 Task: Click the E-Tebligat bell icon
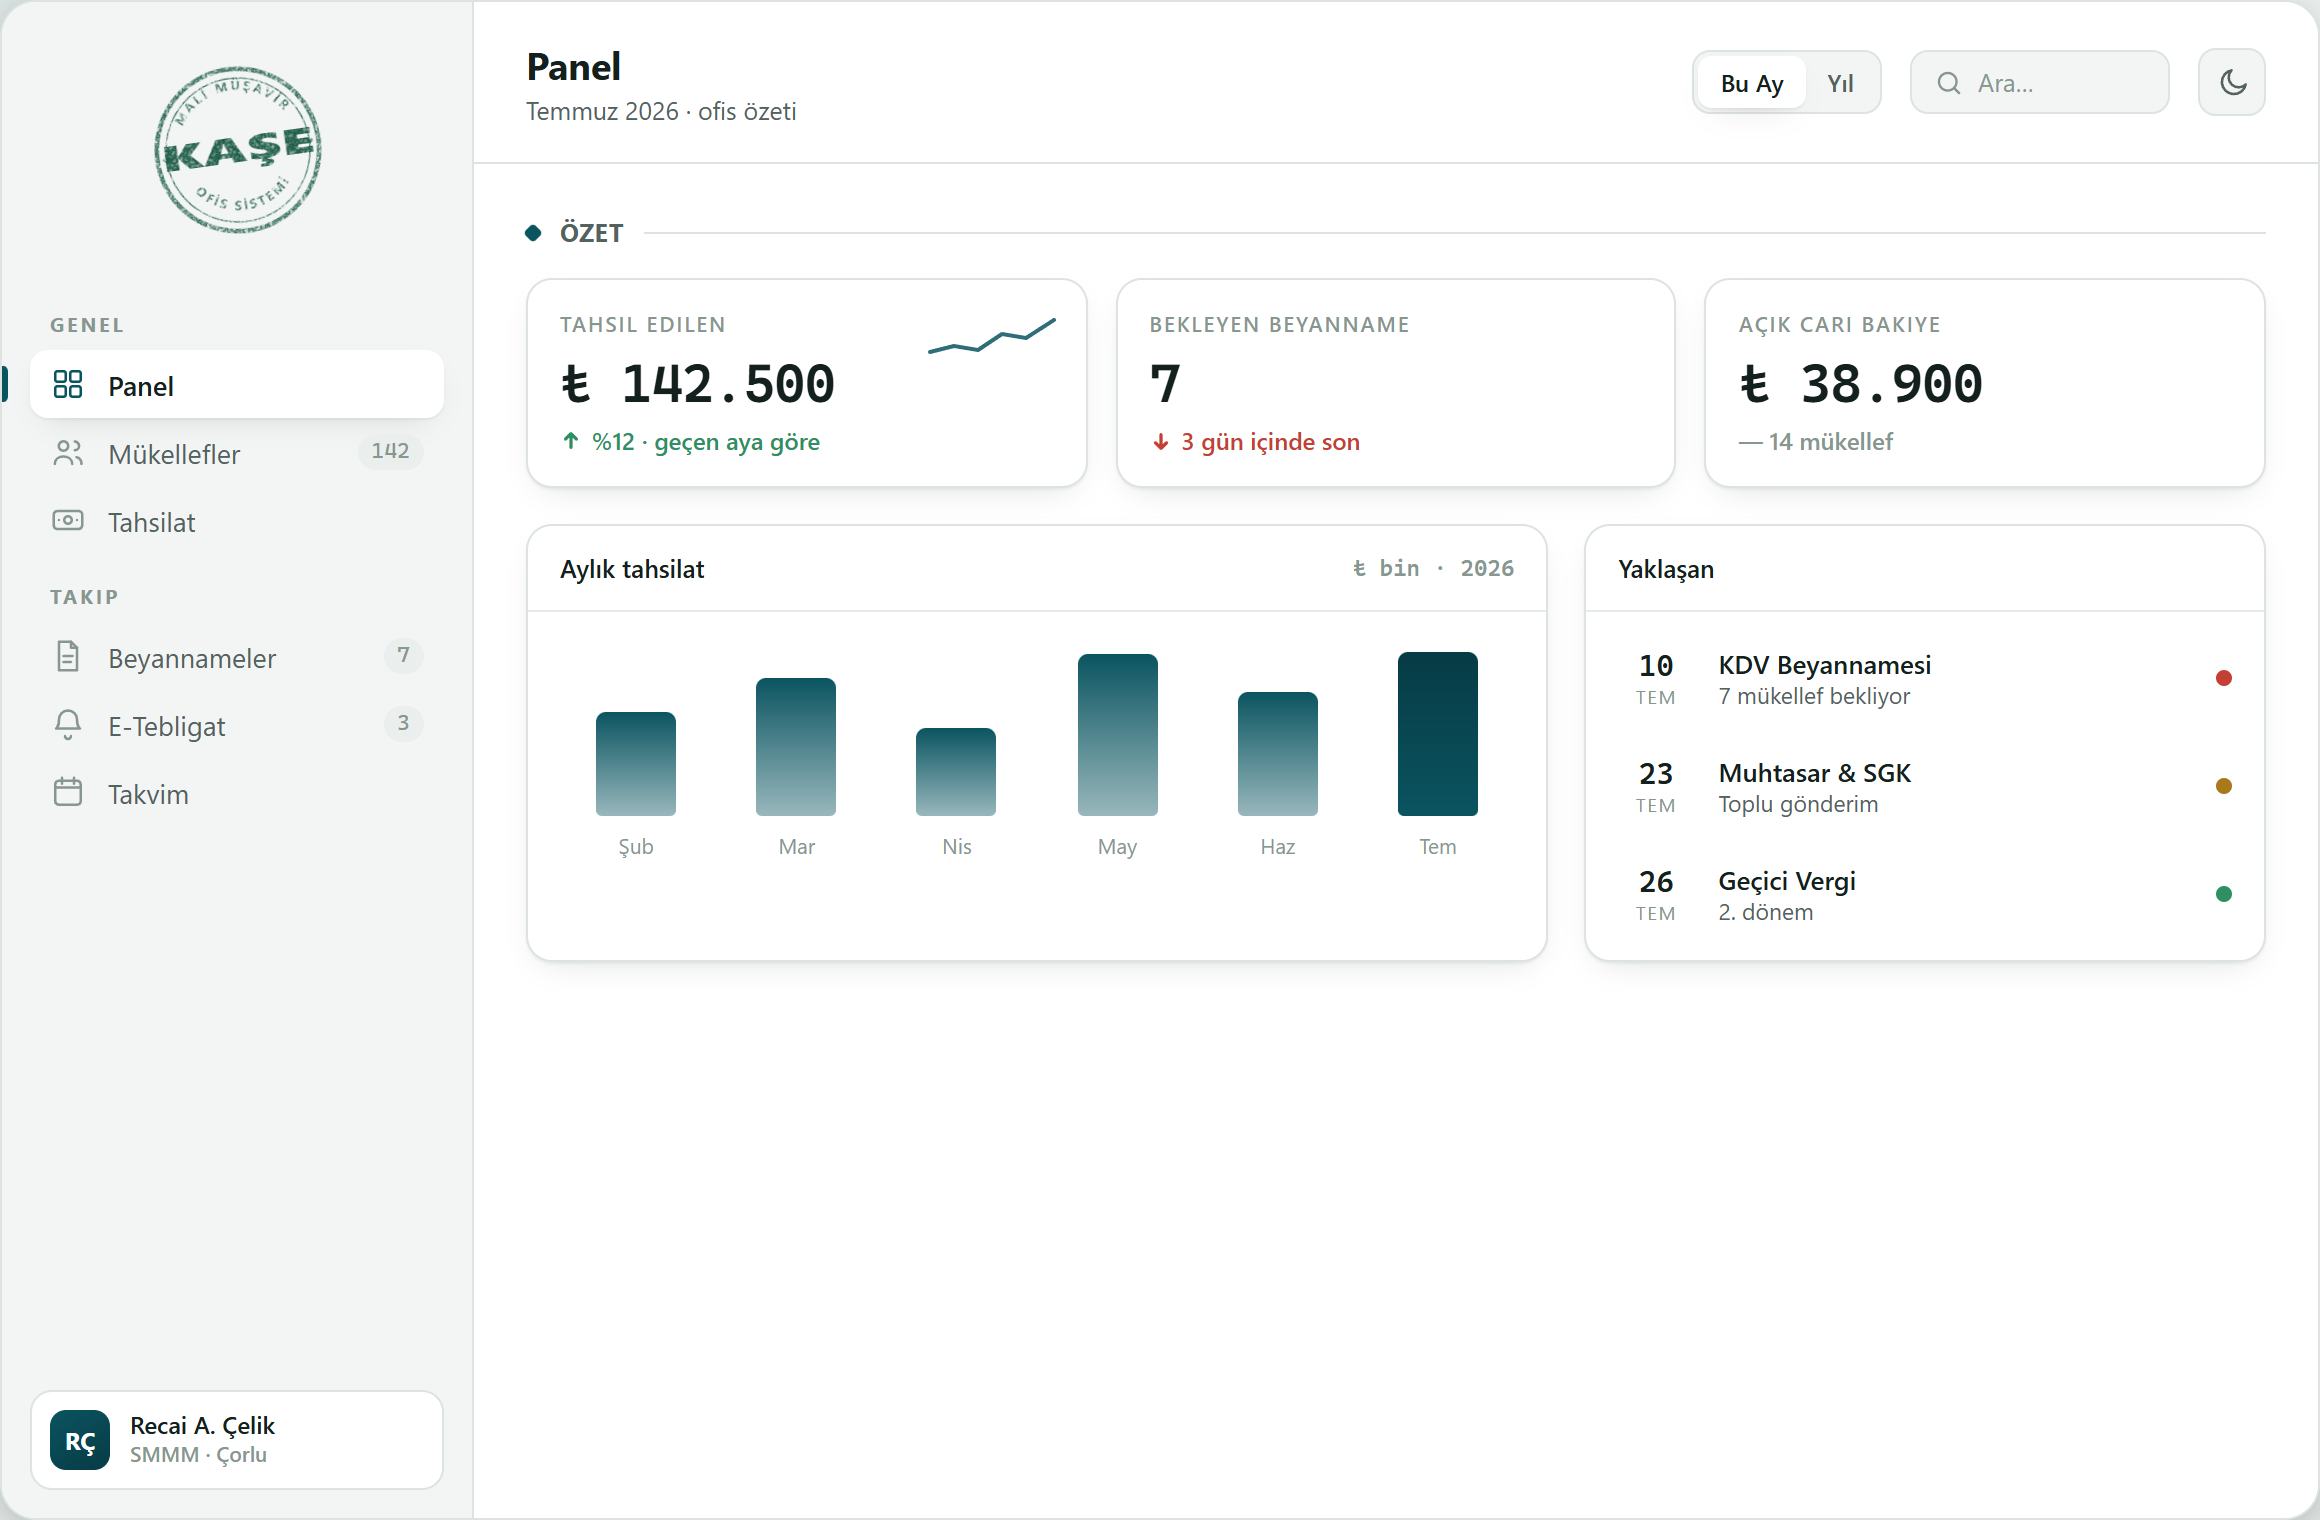[x=68, y=725]
